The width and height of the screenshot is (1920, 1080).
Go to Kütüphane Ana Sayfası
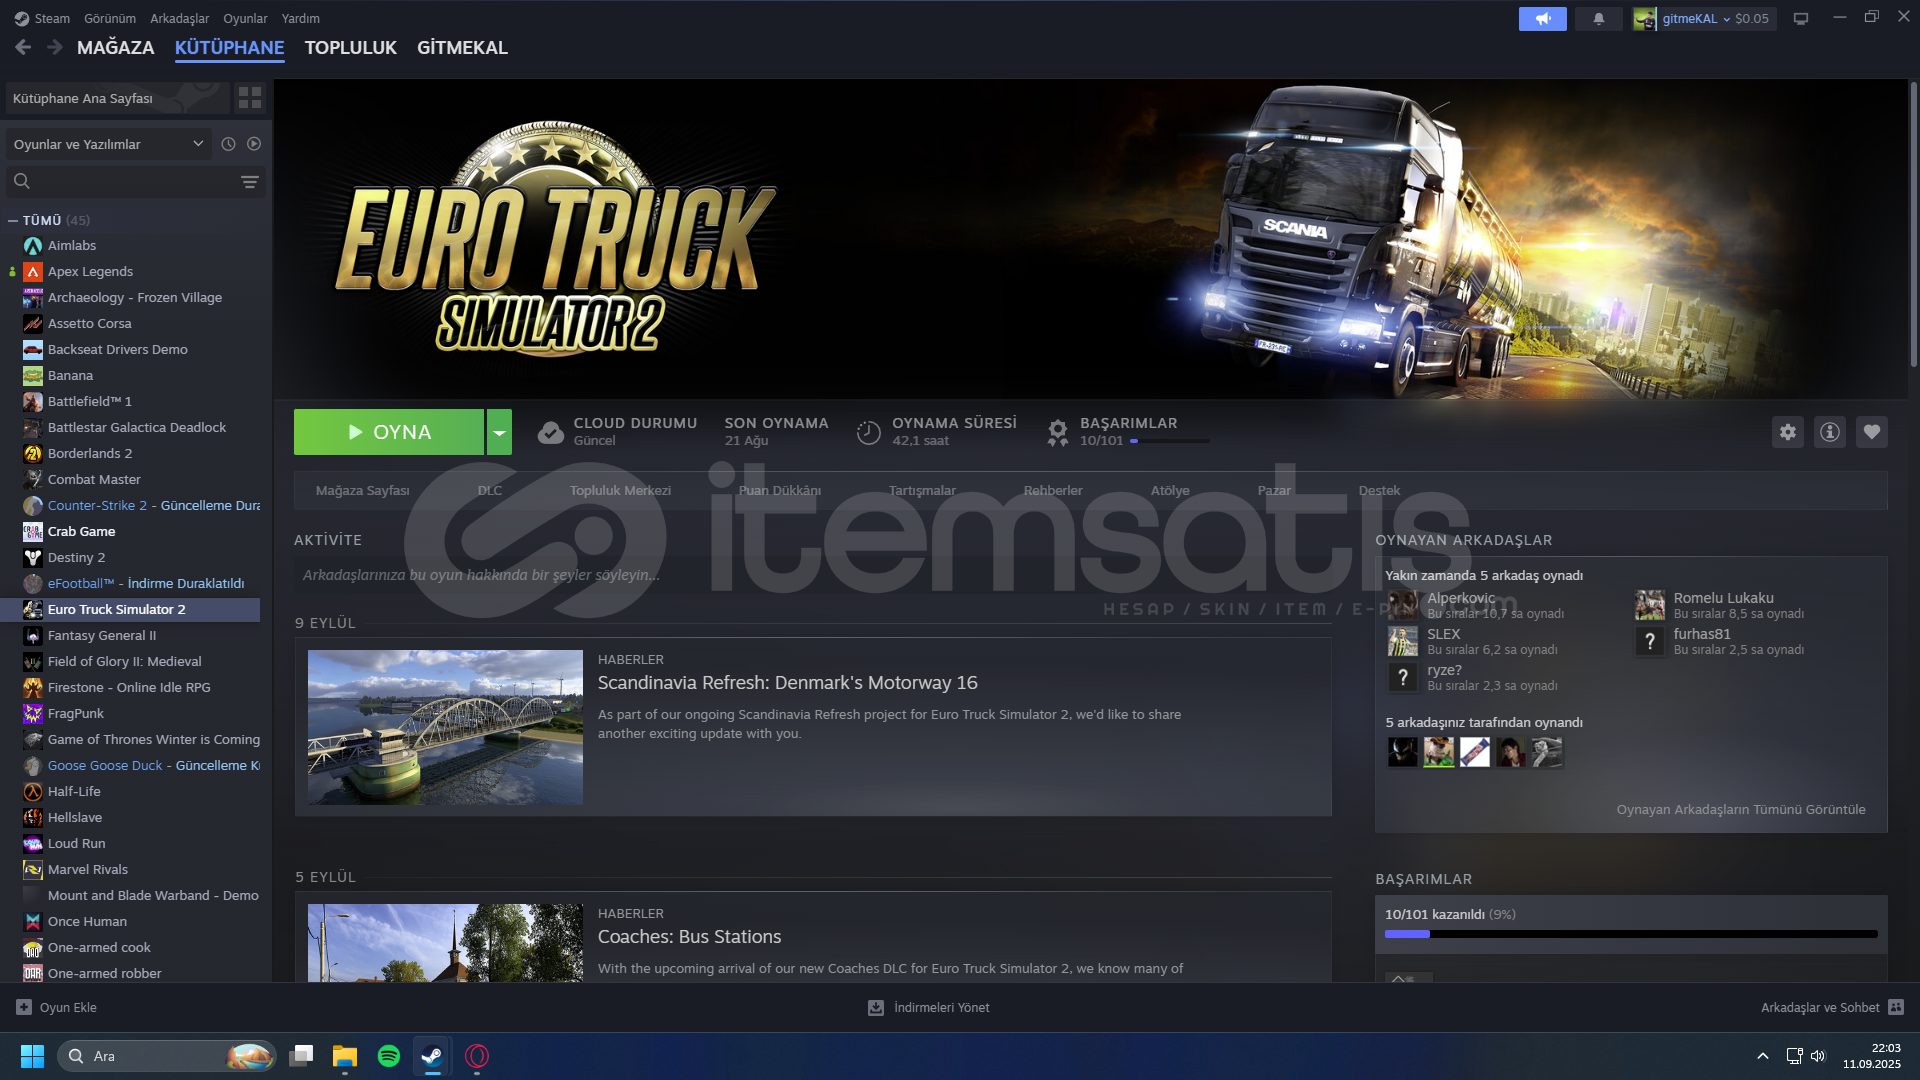pyautogui.click(x=118, y=98)
